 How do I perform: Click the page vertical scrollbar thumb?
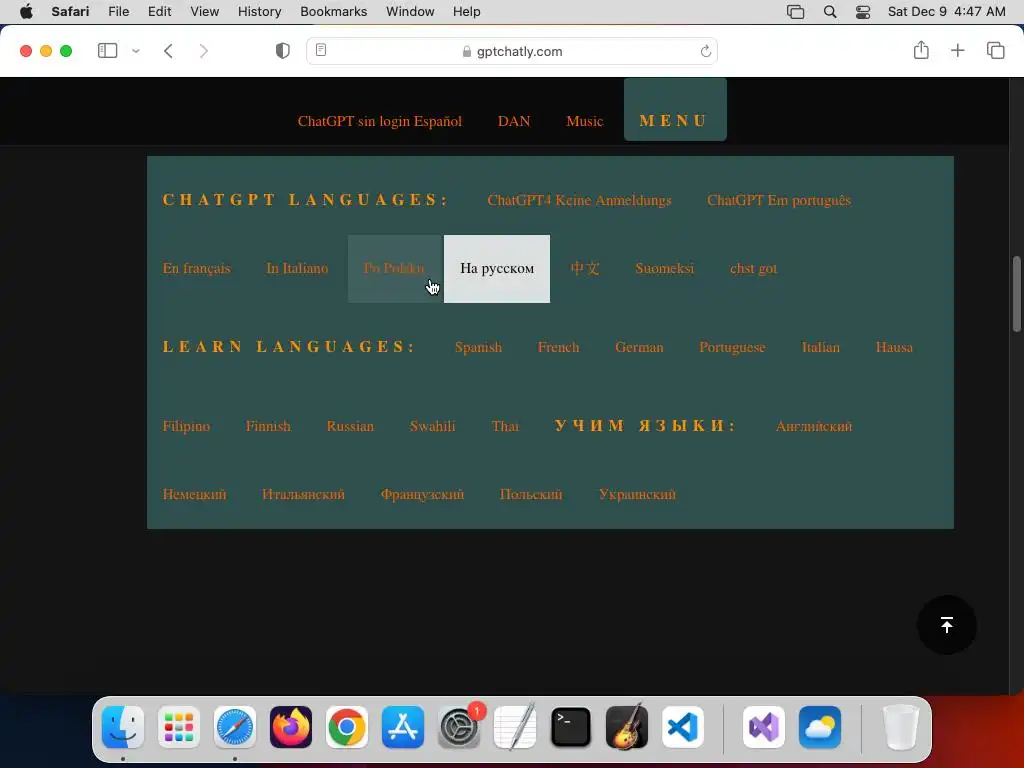[1017, 294]
